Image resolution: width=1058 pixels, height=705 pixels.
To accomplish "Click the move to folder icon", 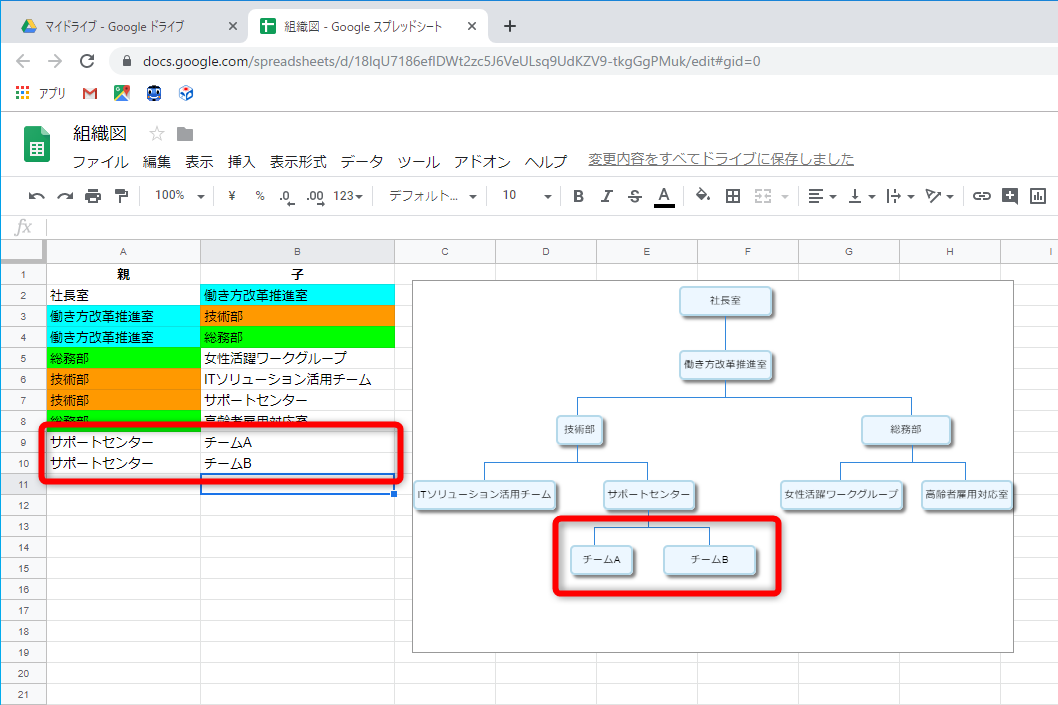I will (x=185, y=134).
